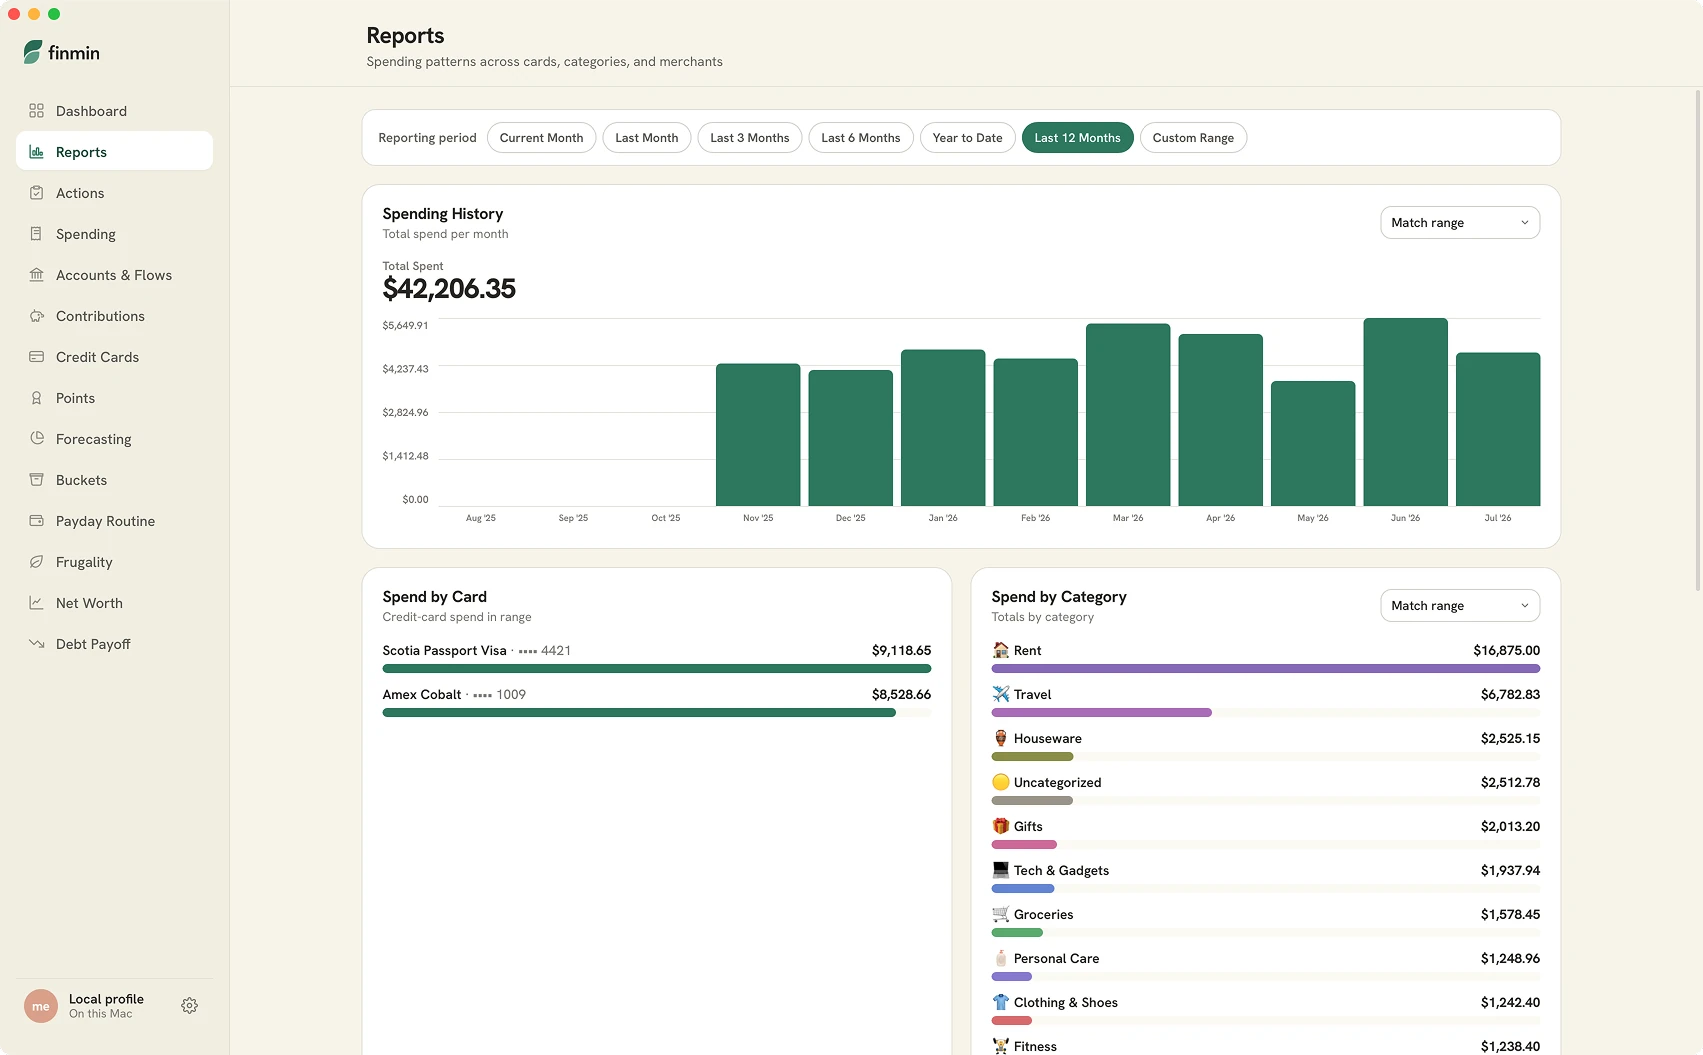The image size is (1703, 1055).
Task: Click the Nov '25 spending bar
Action: point(758,435)
